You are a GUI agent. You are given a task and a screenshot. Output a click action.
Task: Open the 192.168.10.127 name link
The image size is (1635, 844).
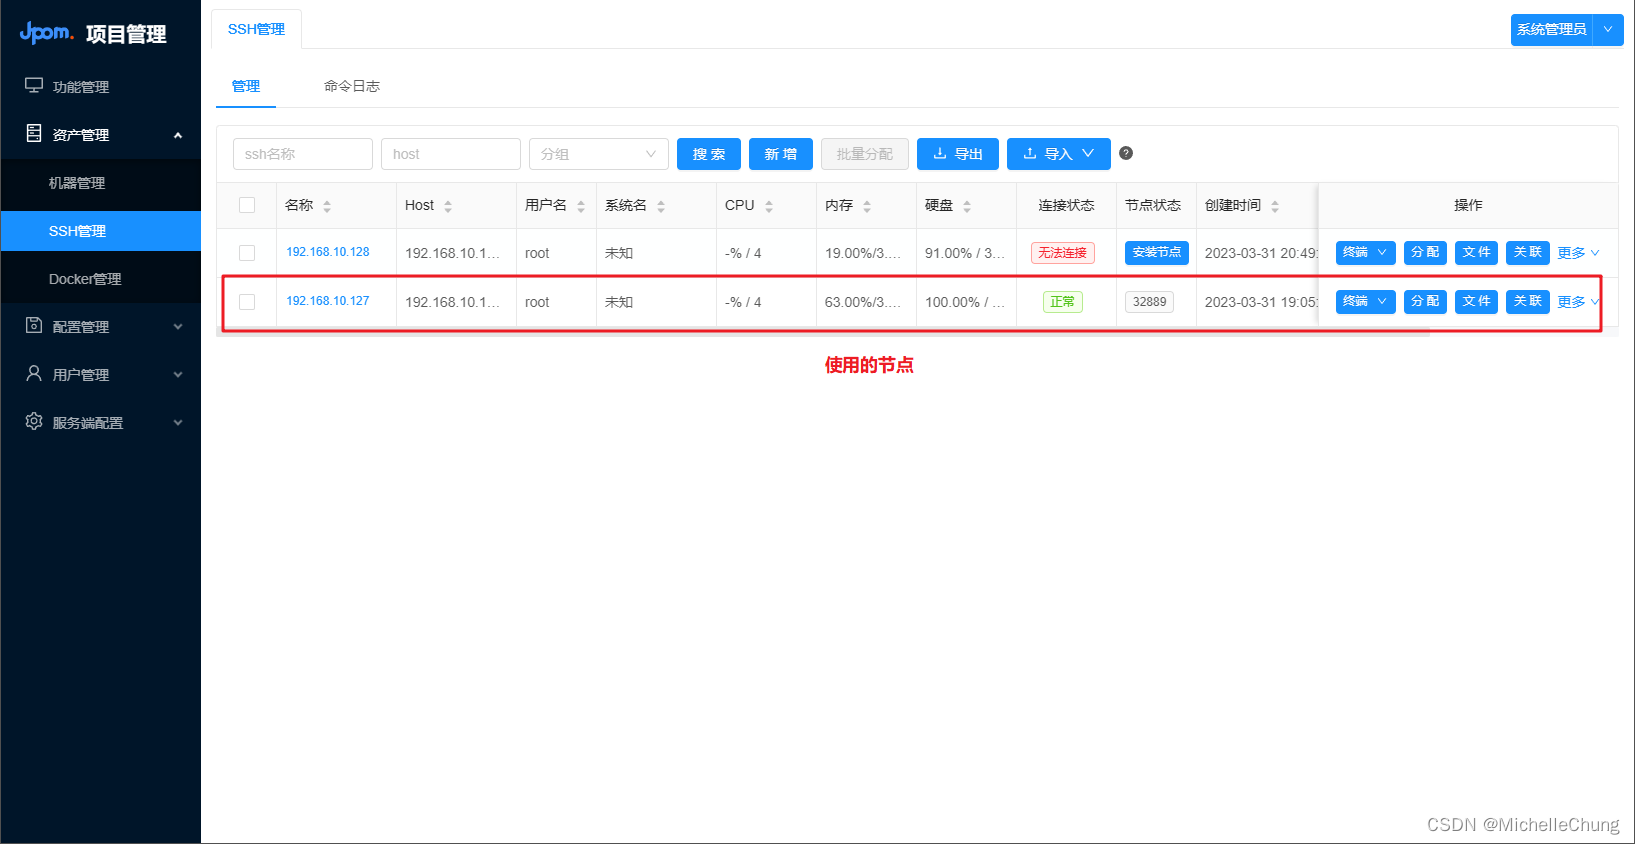point(328,301)
